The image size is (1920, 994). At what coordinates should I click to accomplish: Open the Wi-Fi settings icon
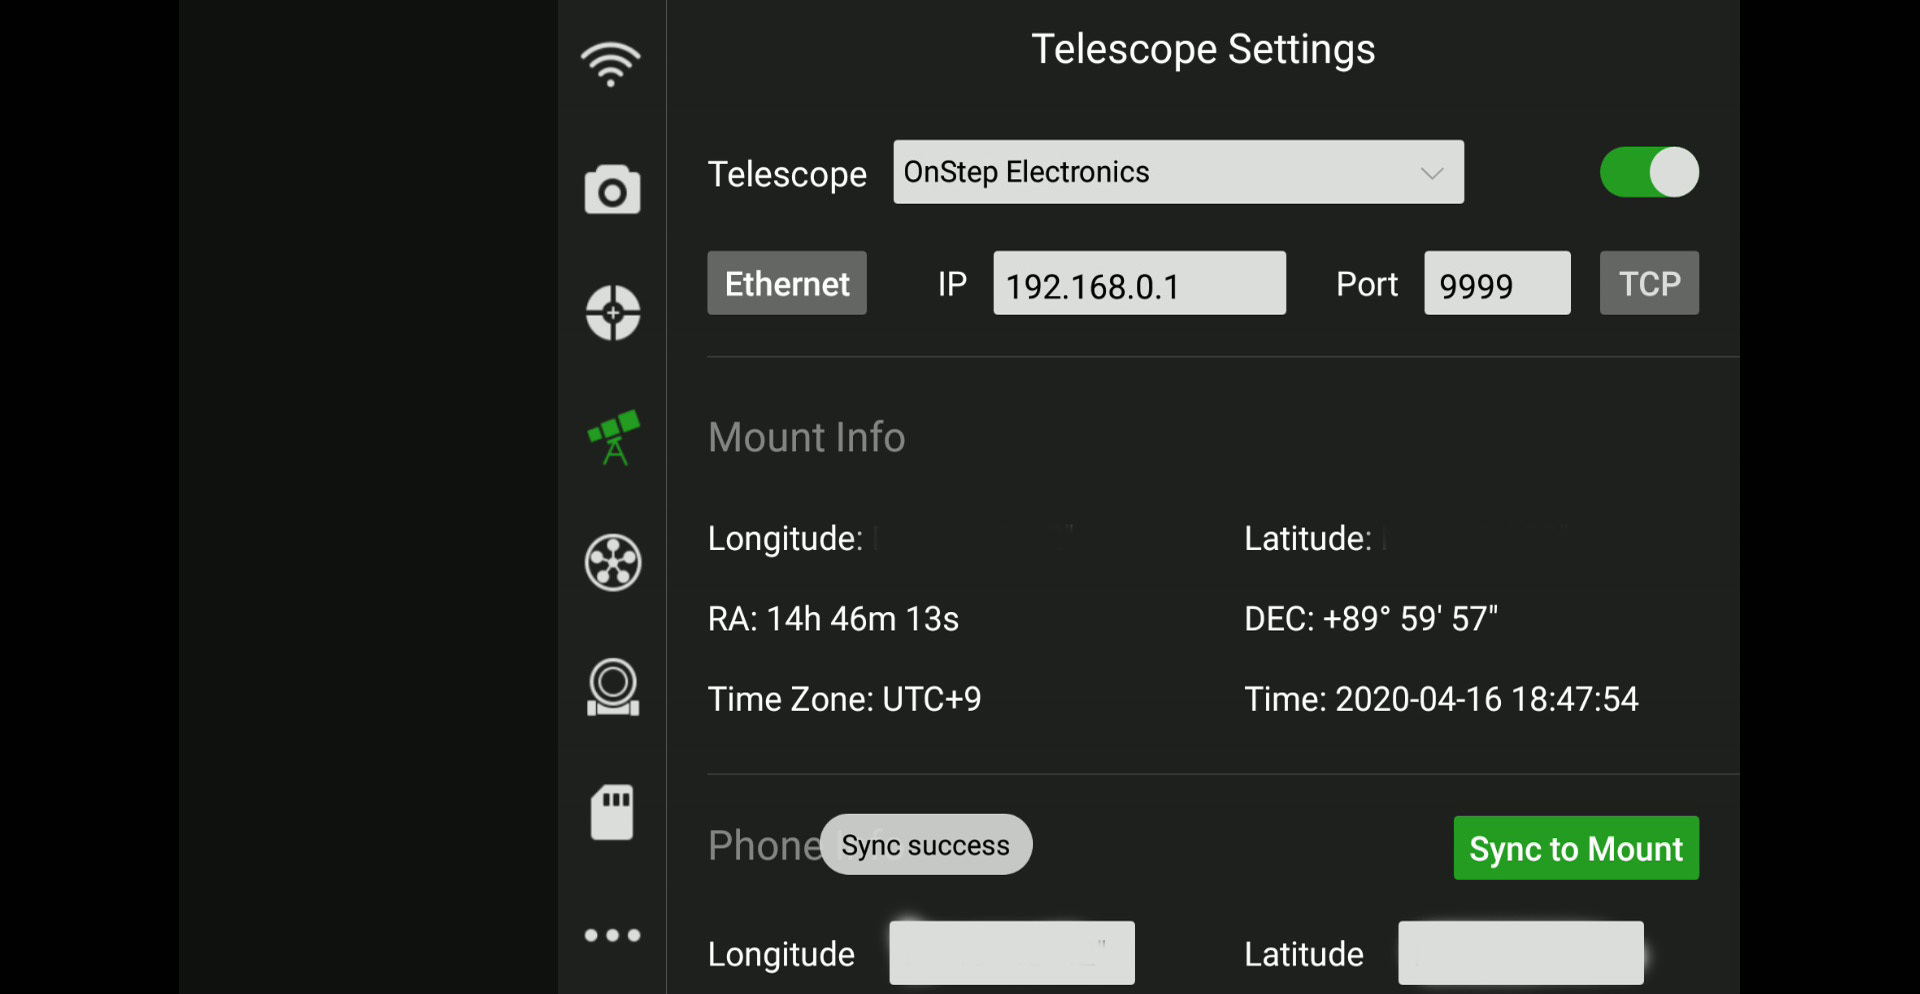point(611,65)
